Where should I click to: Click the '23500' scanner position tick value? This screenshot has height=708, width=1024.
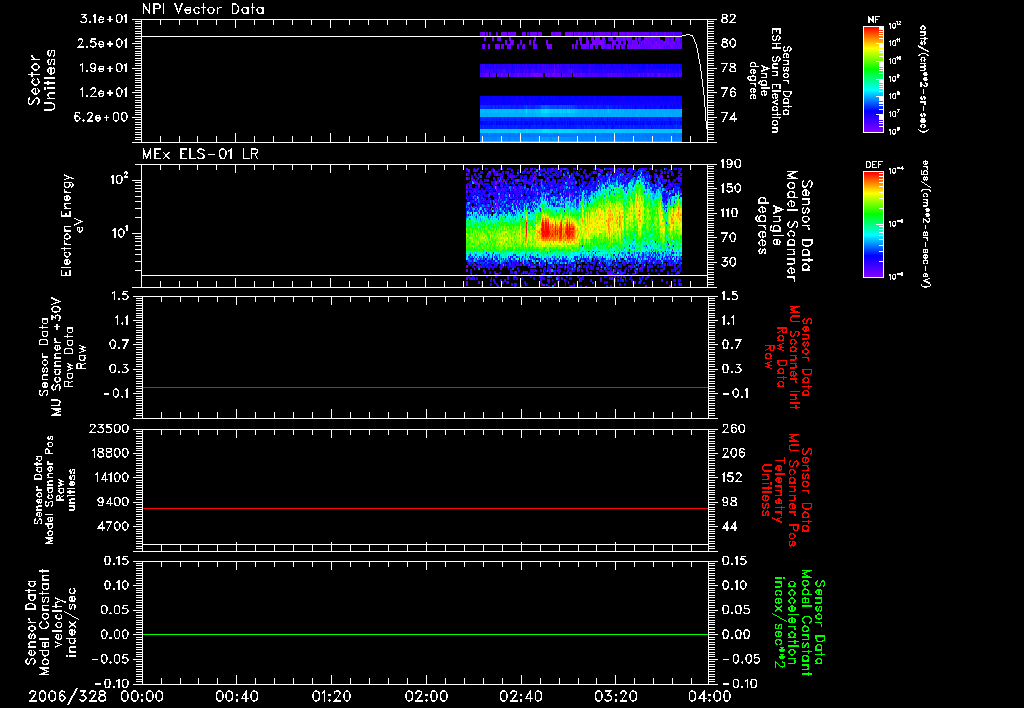click(x=110, y=429)
